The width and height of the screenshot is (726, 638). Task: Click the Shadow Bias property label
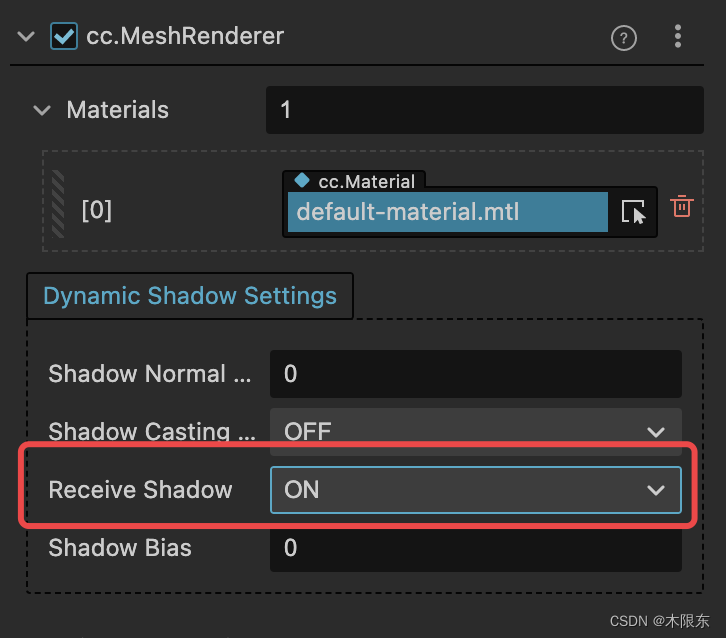[120, 548]
